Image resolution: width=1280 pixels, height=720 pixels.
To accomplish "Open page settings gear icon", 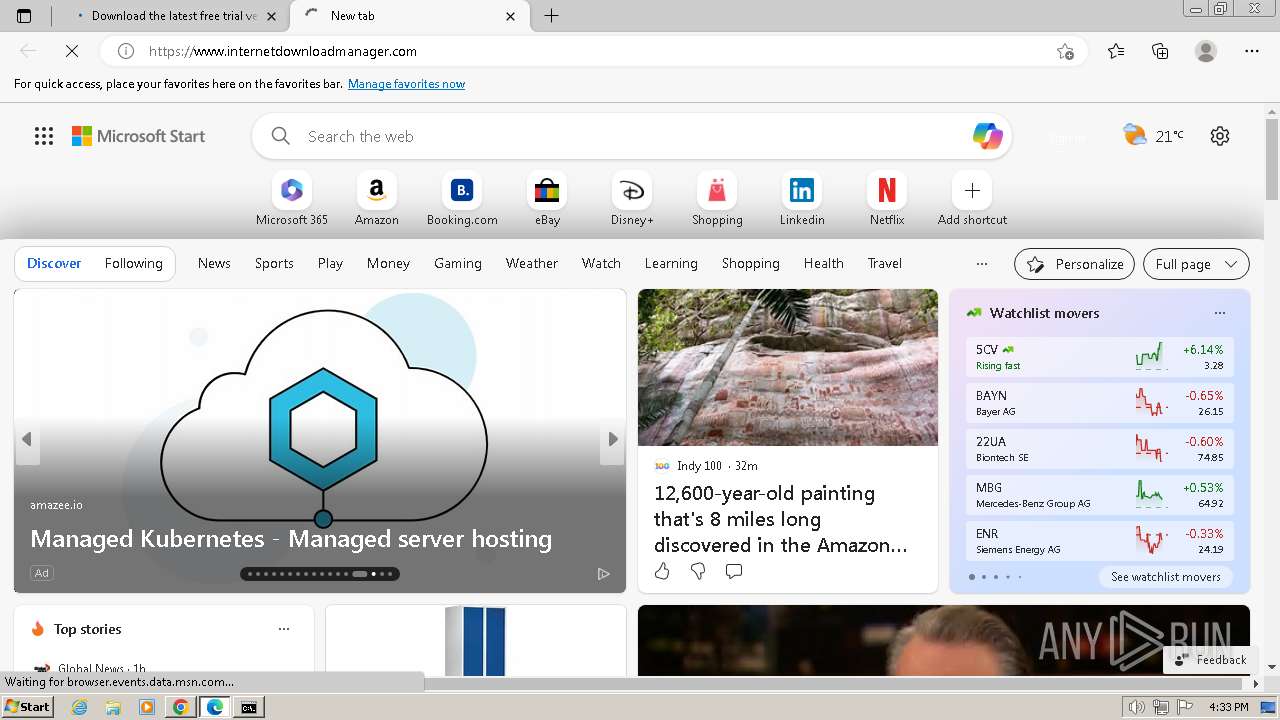I will point(1220,136).
